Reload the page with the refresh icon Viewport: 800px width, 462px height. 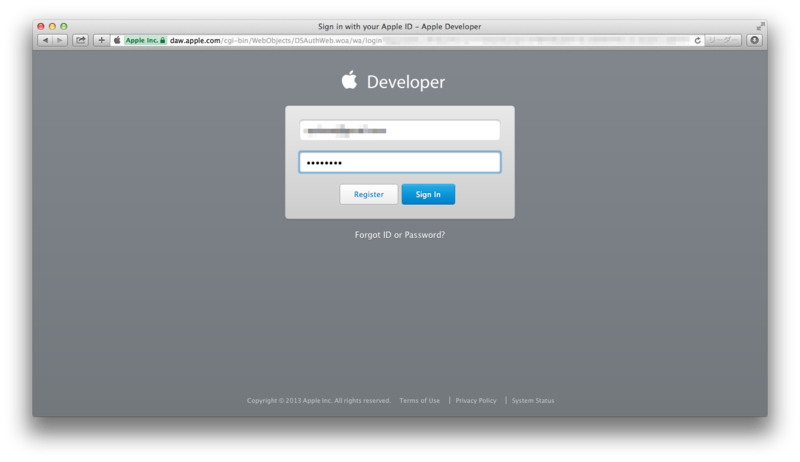(697, 40)
